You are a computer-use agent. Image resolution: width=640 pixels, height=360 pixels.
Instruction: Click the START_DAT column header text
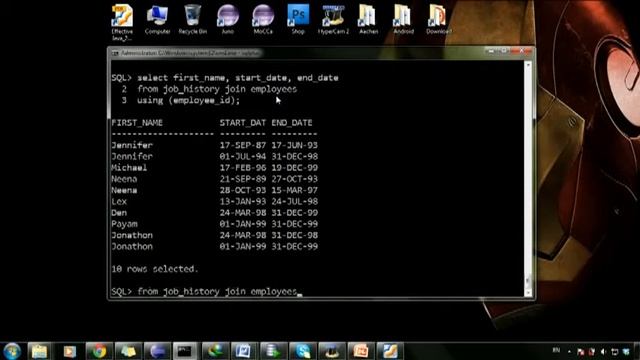click(x=243, y=122)
